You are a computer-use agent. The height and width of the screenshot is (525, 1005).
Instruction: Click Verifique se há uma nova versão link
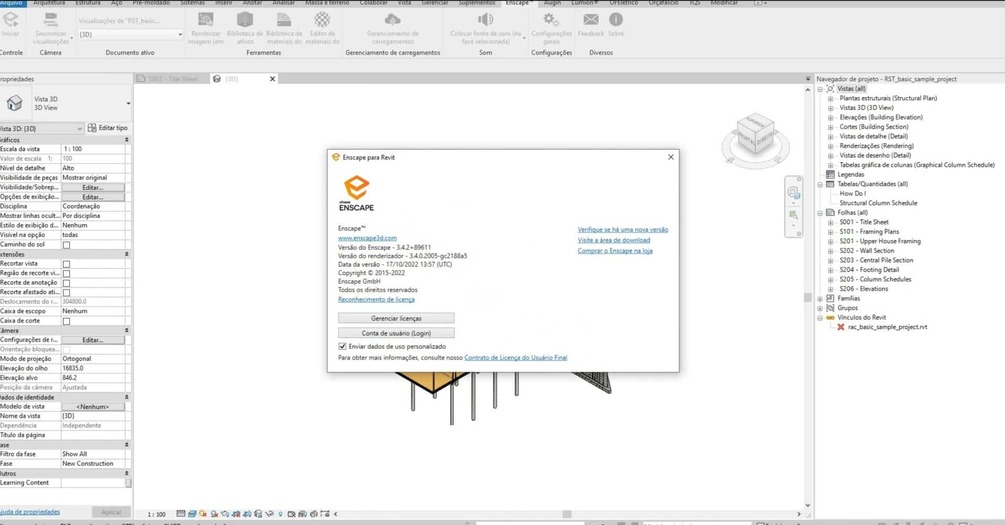point(623,229)
